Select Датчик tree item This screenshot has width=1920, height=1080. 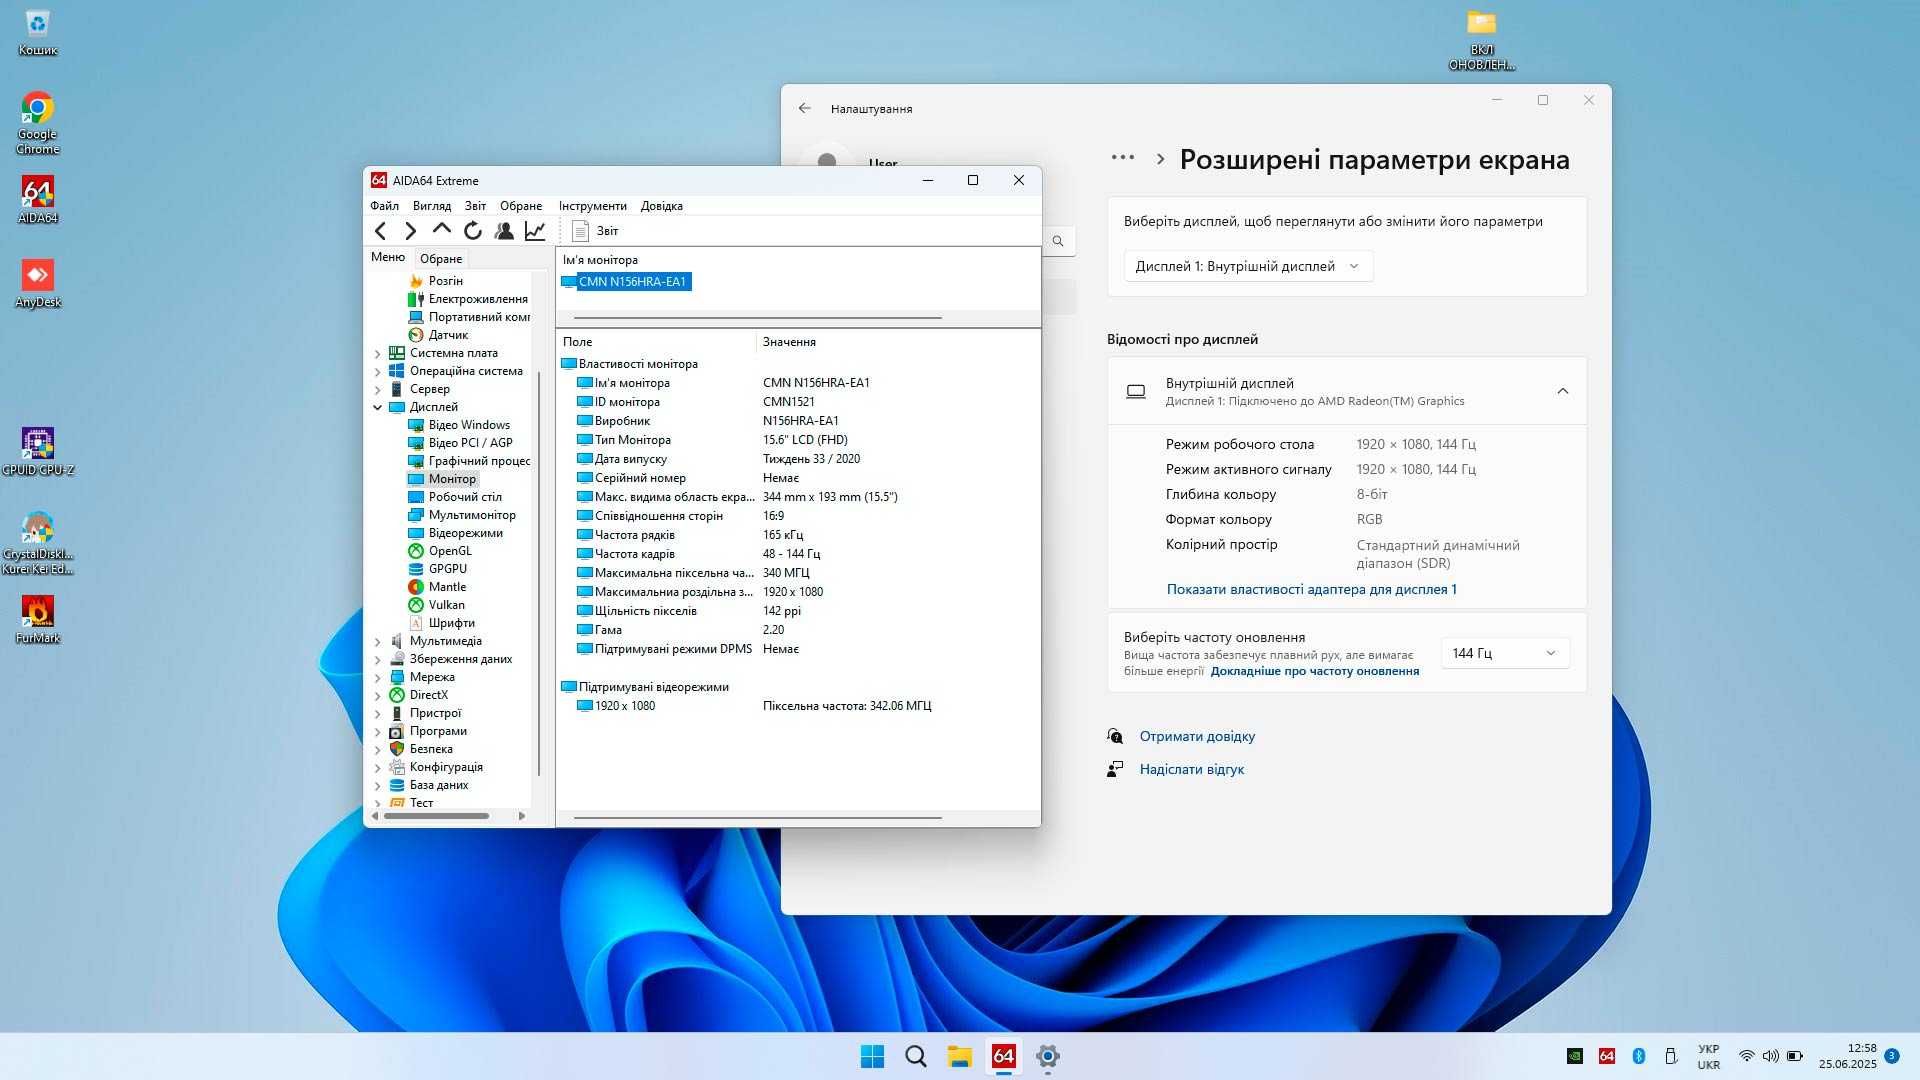438,335
